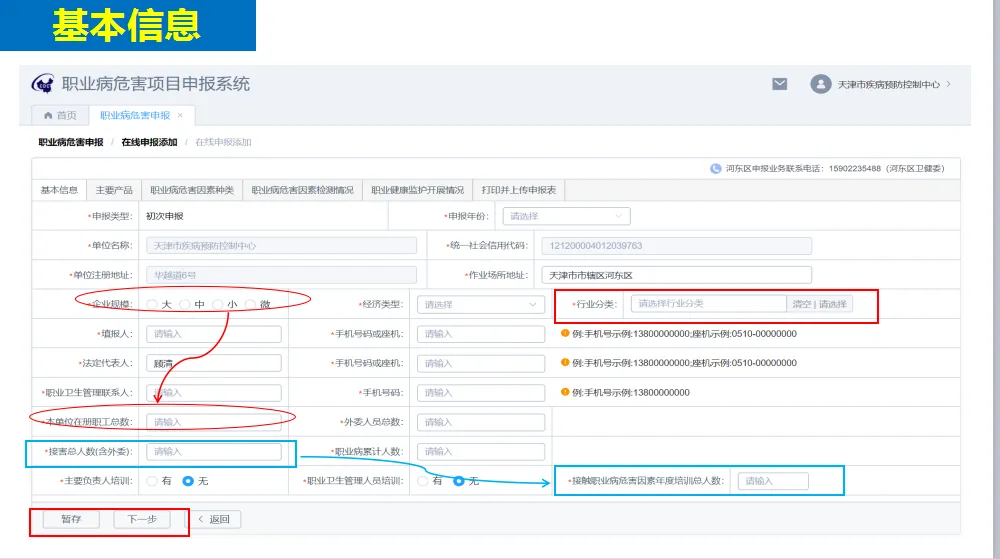Open the mail envelope icon
Screen dimensions: 1000x559
pos(779,84)
